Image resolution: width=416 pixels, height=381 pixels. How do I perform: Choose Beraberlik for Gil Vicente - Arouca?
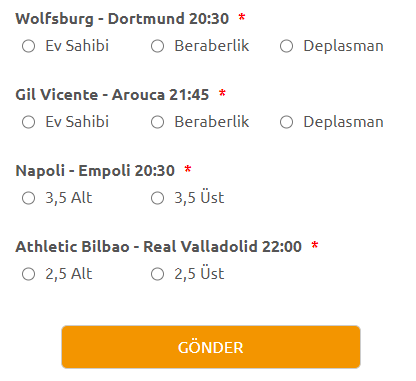[x=157, y=122]
